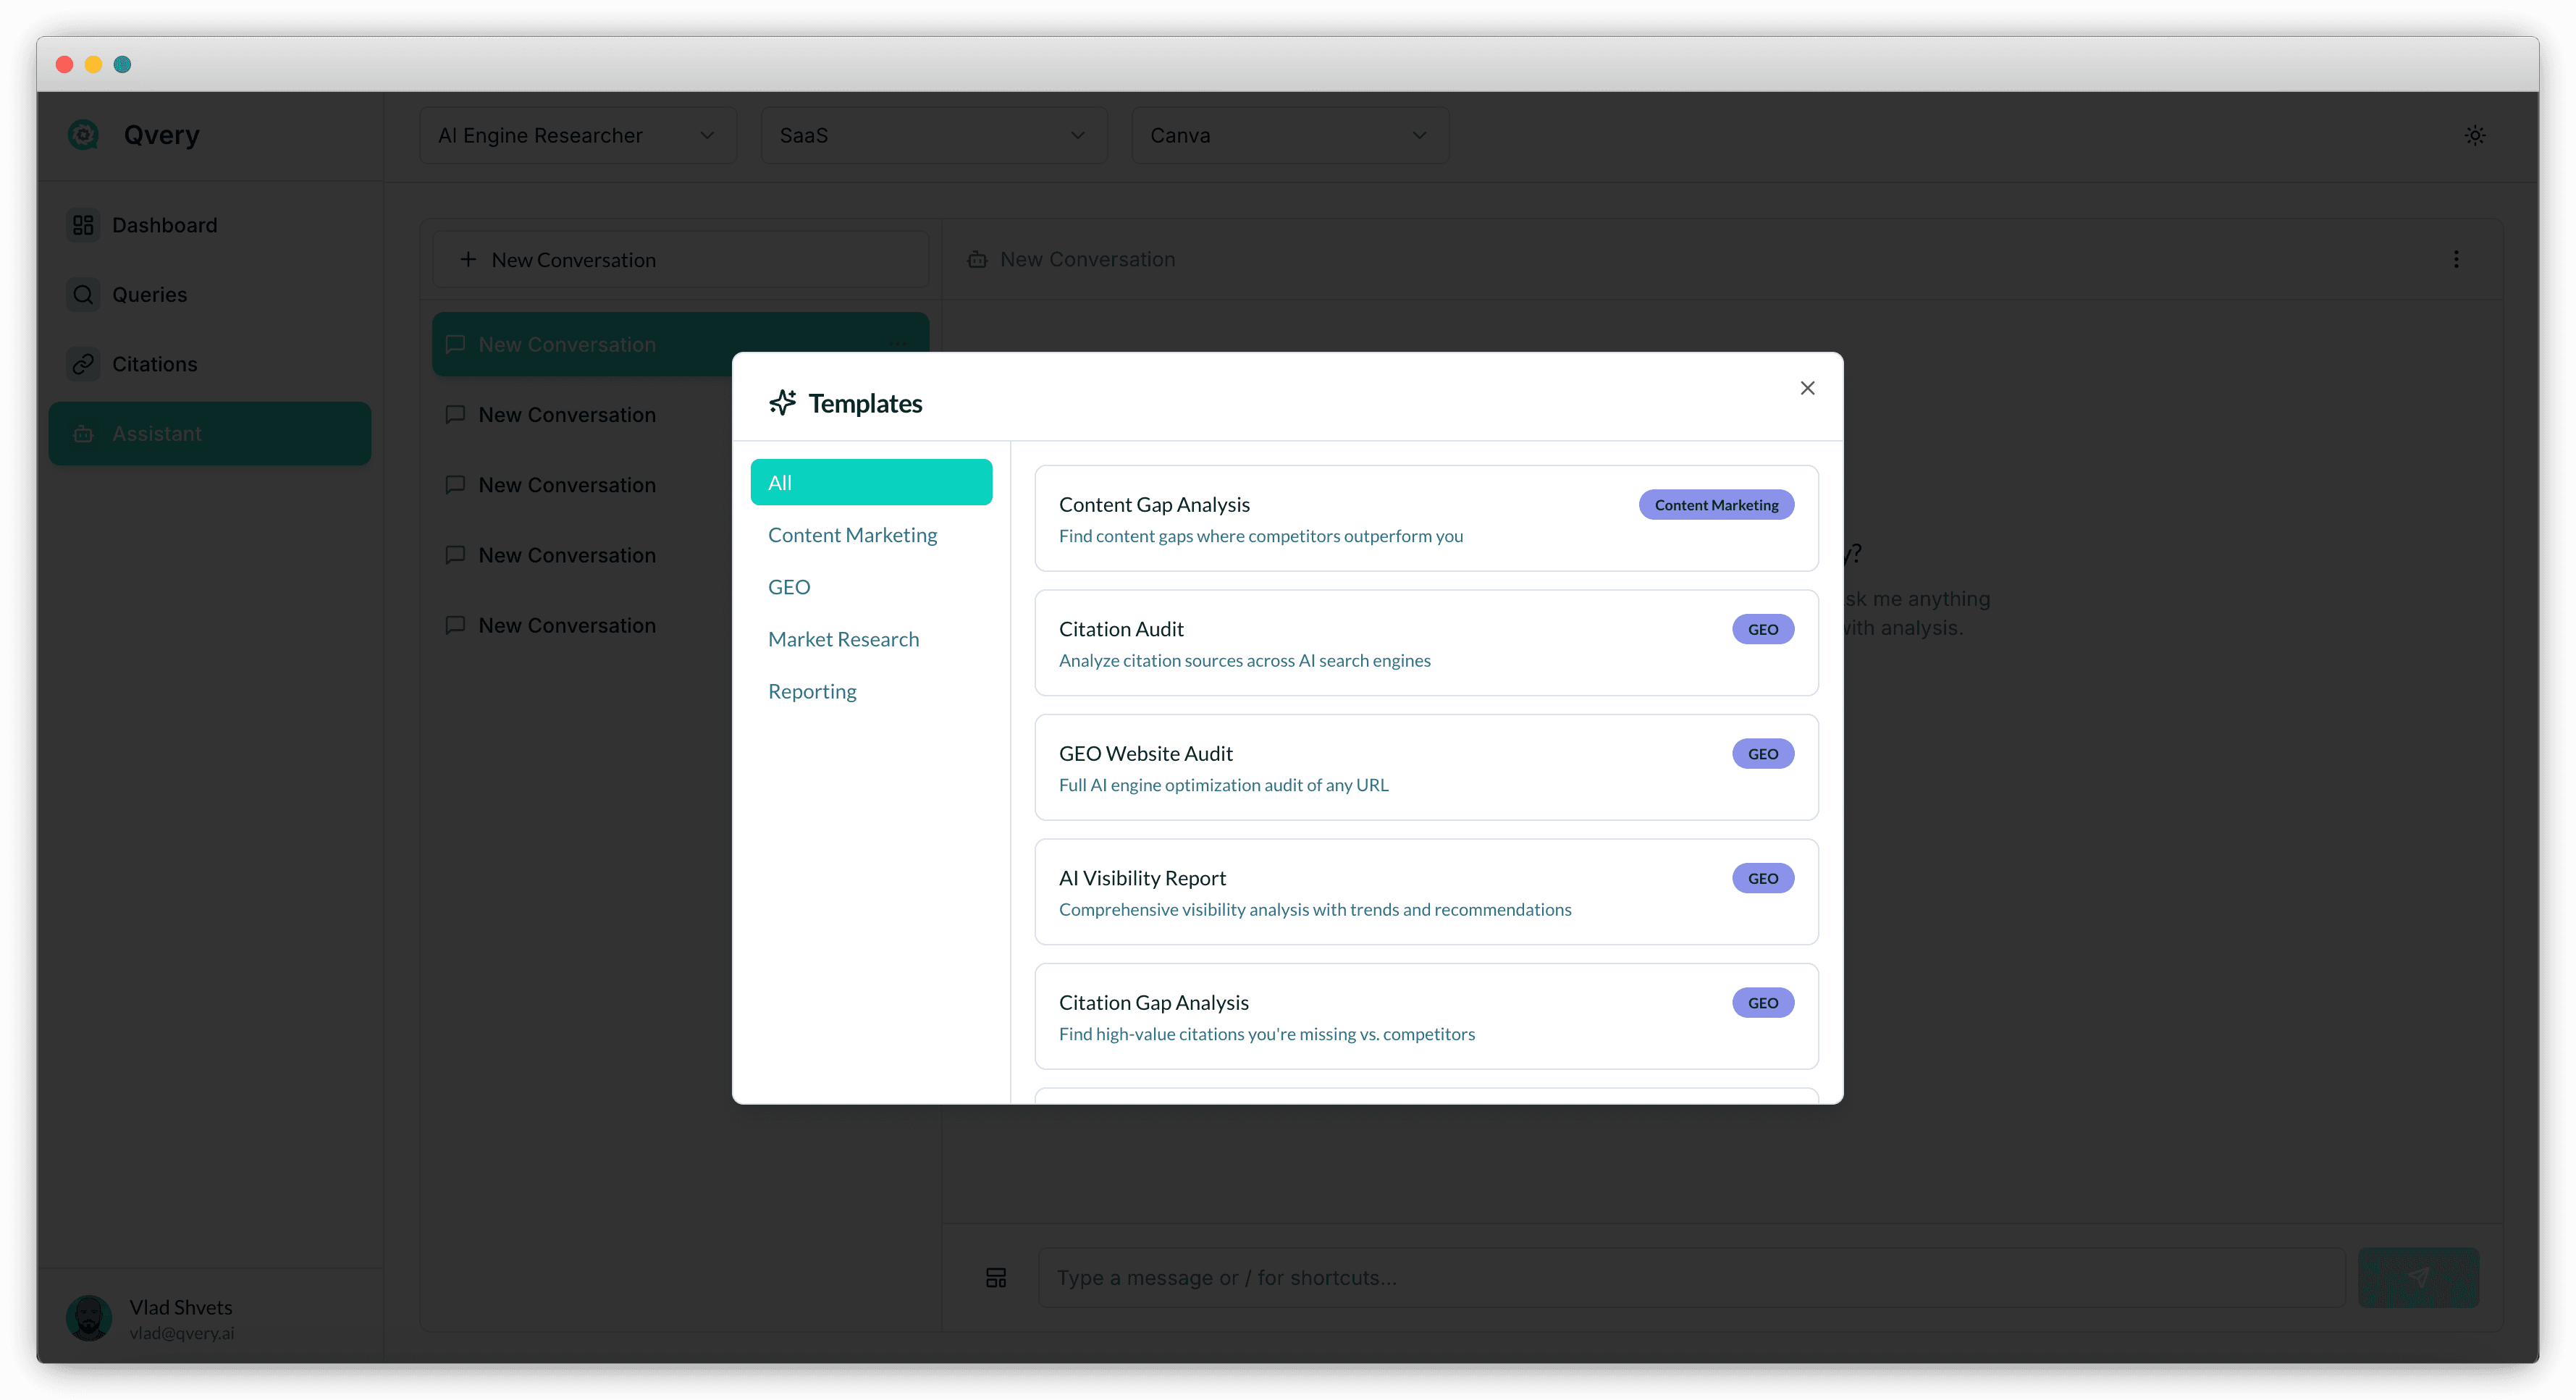Click the Content Marketing tag badge
Screen dimensions: 2576x1400
tap(1716, 505)
